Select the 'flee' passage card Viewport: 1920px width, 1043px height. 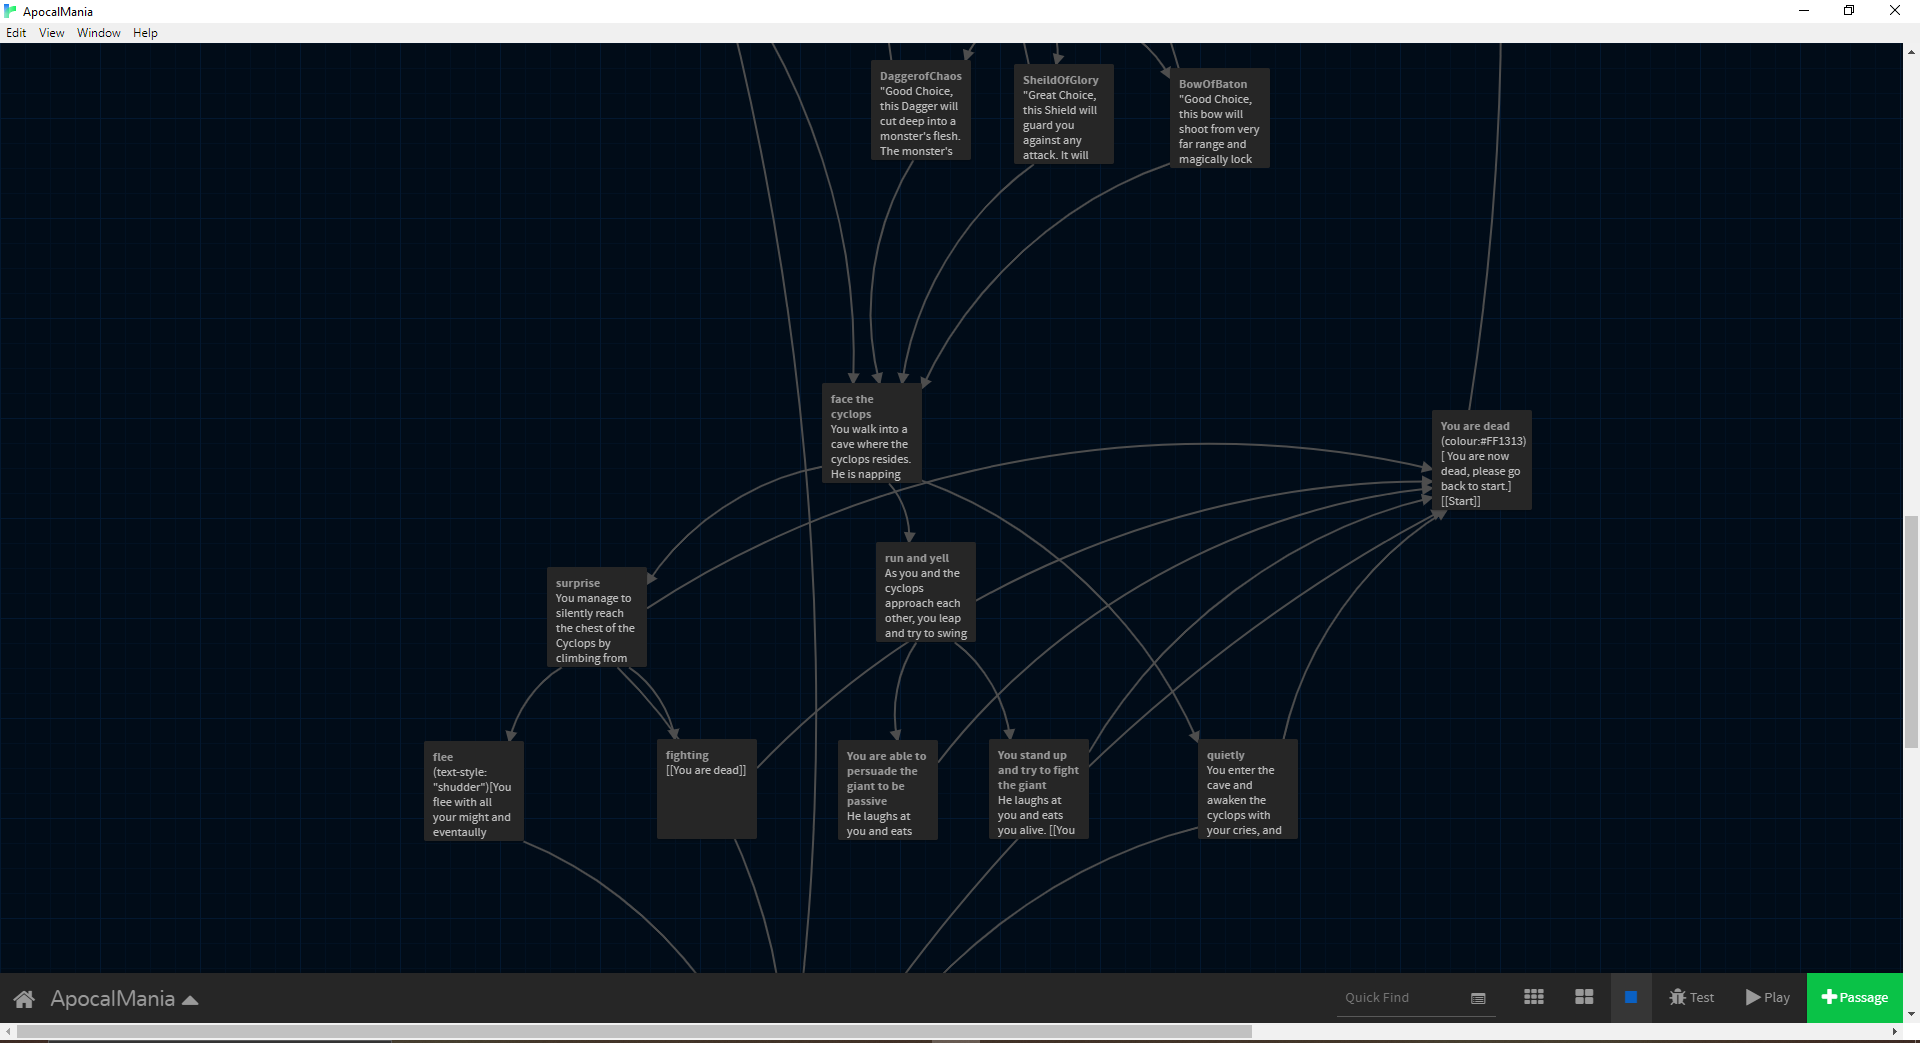pyautogui.click(x=472, y=790)
